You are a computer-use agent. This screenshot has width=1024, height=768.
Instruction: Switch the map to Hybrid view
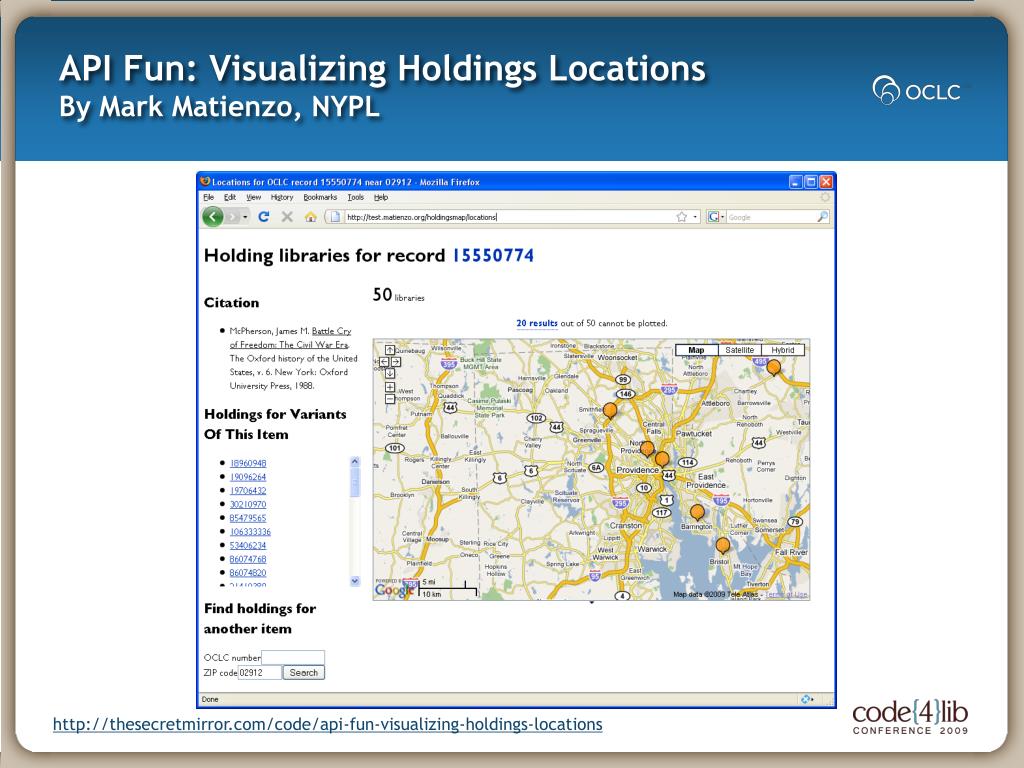(782, 350)
